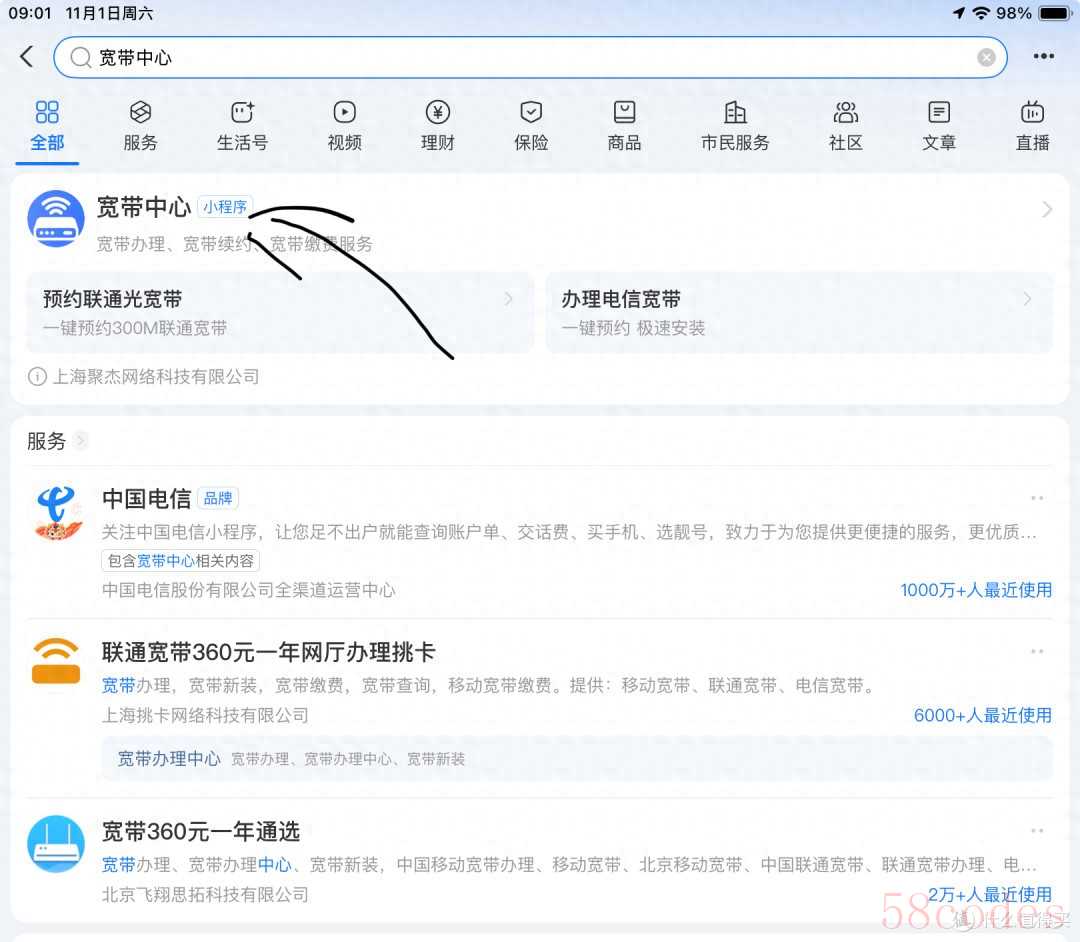Expand the 服务 section arrow
The image size is (1080, 942).
point(81,441)
